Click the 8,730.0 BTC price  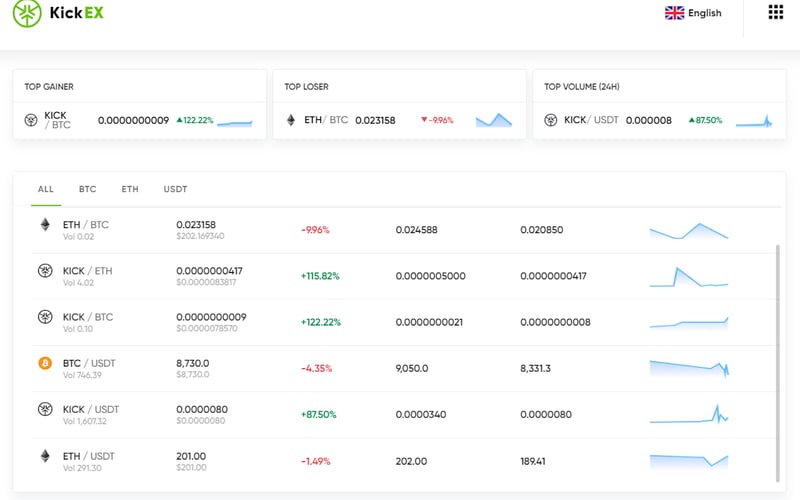(x=193, y=363)
